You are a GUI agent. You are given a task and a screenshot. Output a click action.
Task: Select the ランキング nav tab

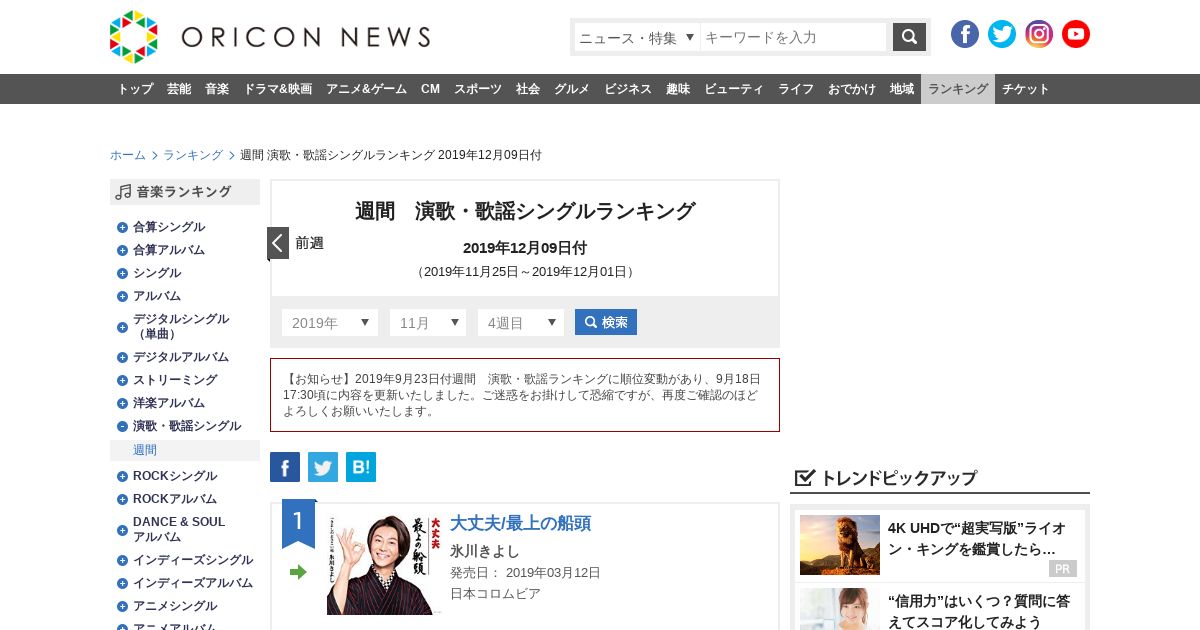coord(958,89)
